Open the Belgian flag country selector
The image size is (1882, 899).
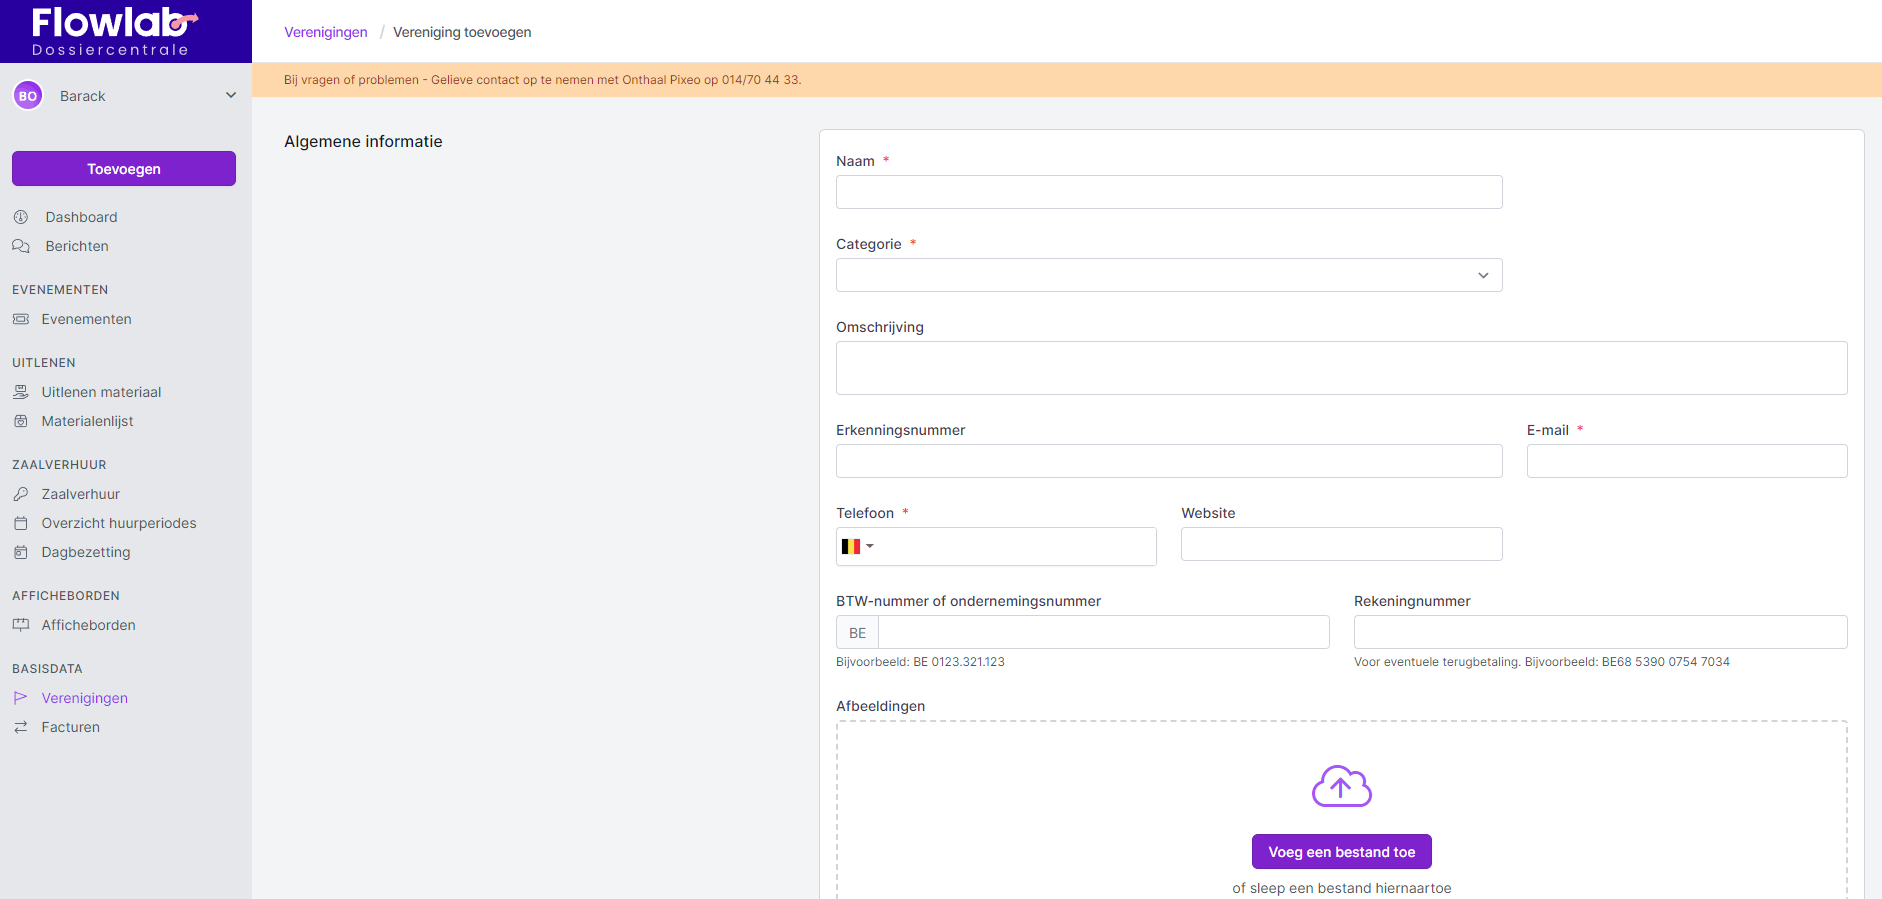857,546
